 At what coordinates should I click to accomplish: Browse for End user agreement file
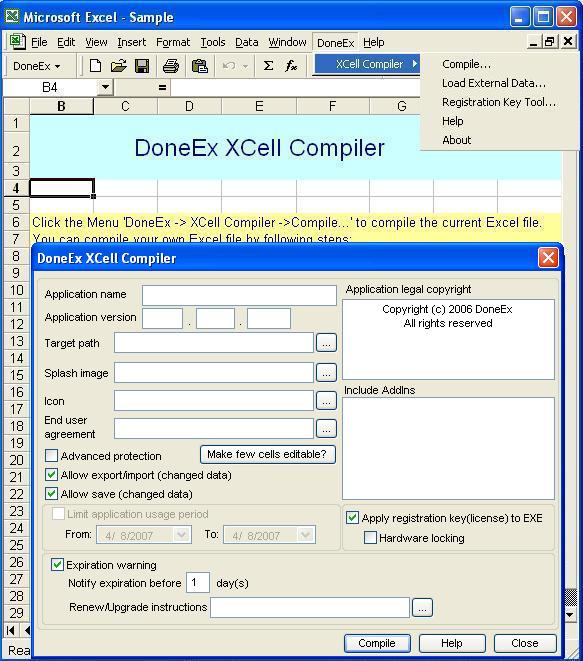click(326, 429)
